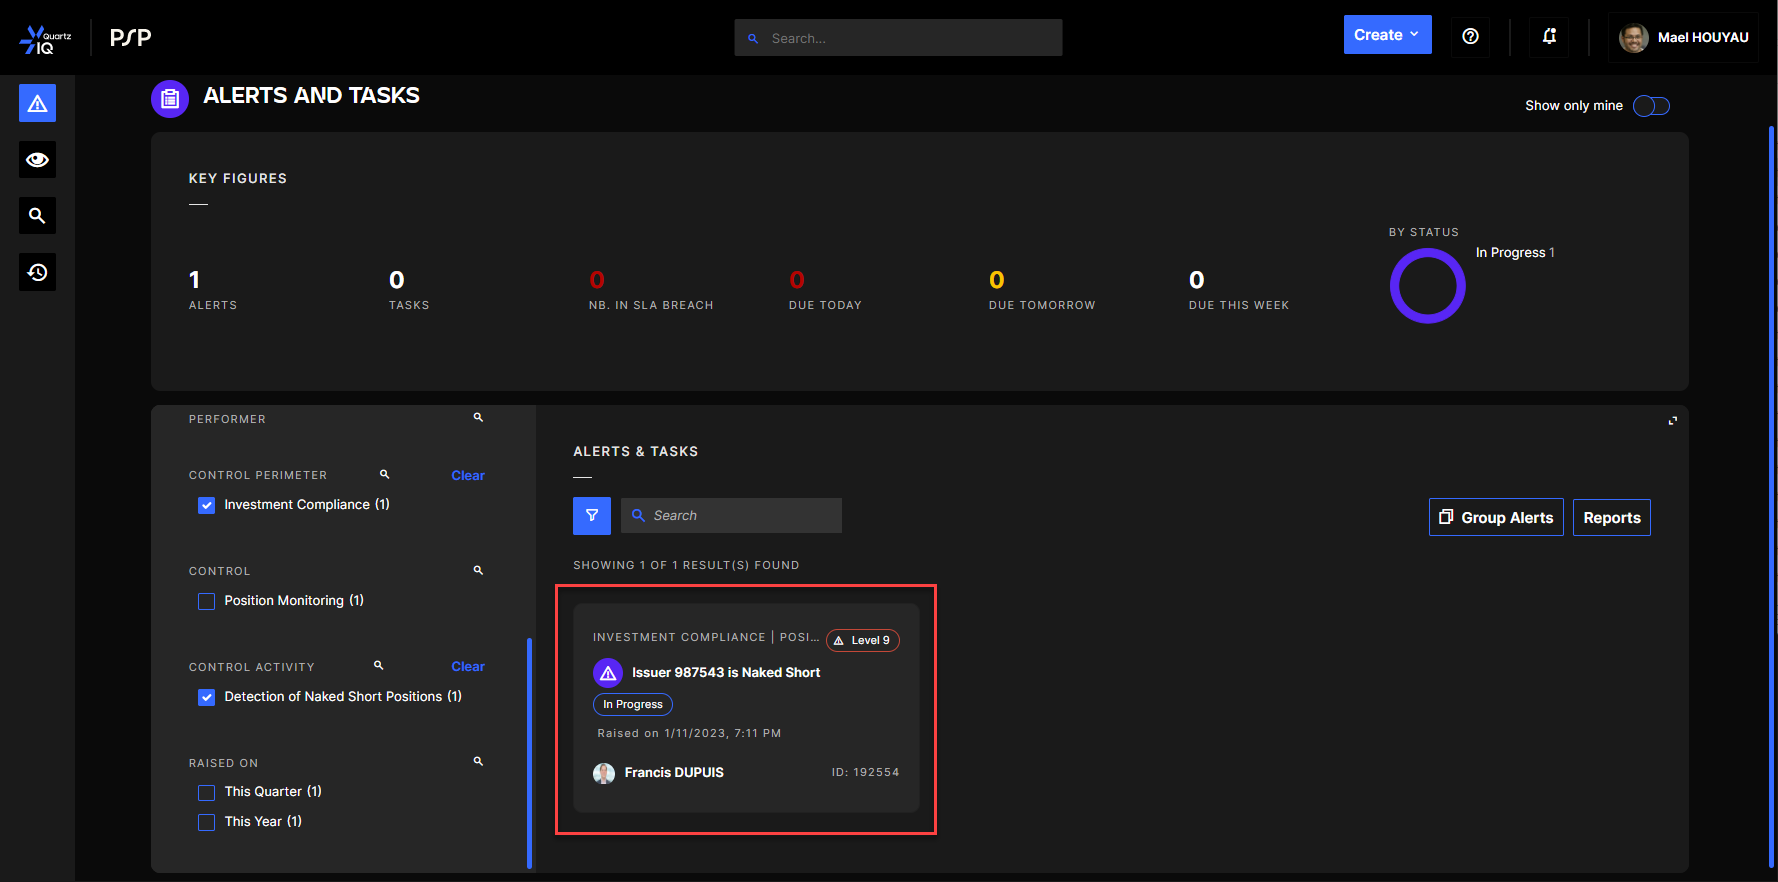Image resolution: width=1778 pixels, height=882 pixels.
Task: Click the Alerts & Tasks search field
Action: (740, 516)
